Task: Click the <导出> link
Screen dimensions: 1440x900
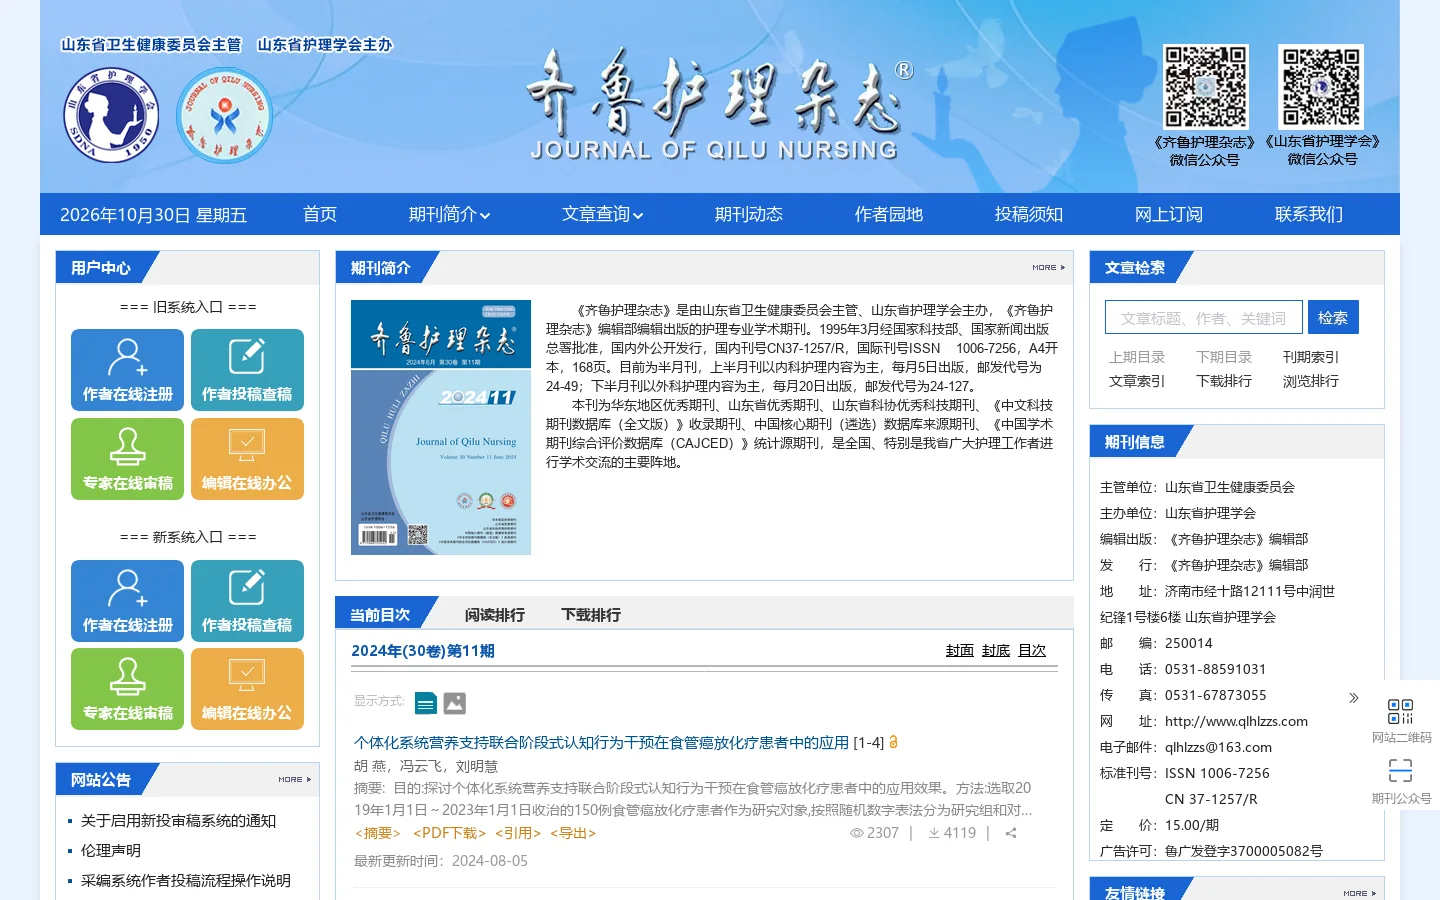Action: [573, 833]
